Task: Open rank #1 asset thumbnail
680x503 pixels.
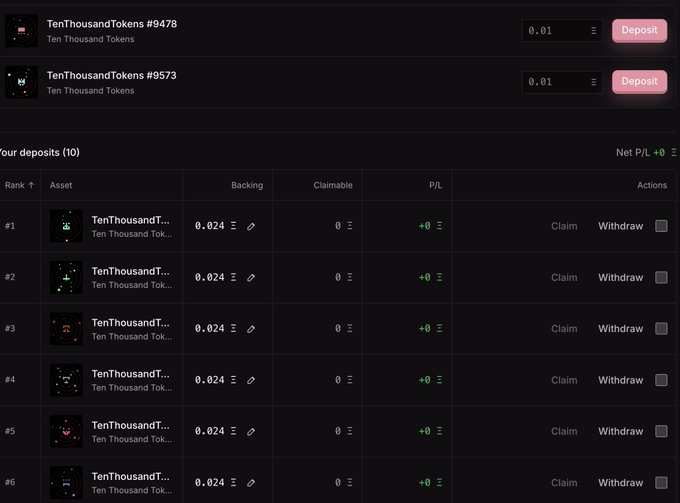Action: click(x=66, y=226)
